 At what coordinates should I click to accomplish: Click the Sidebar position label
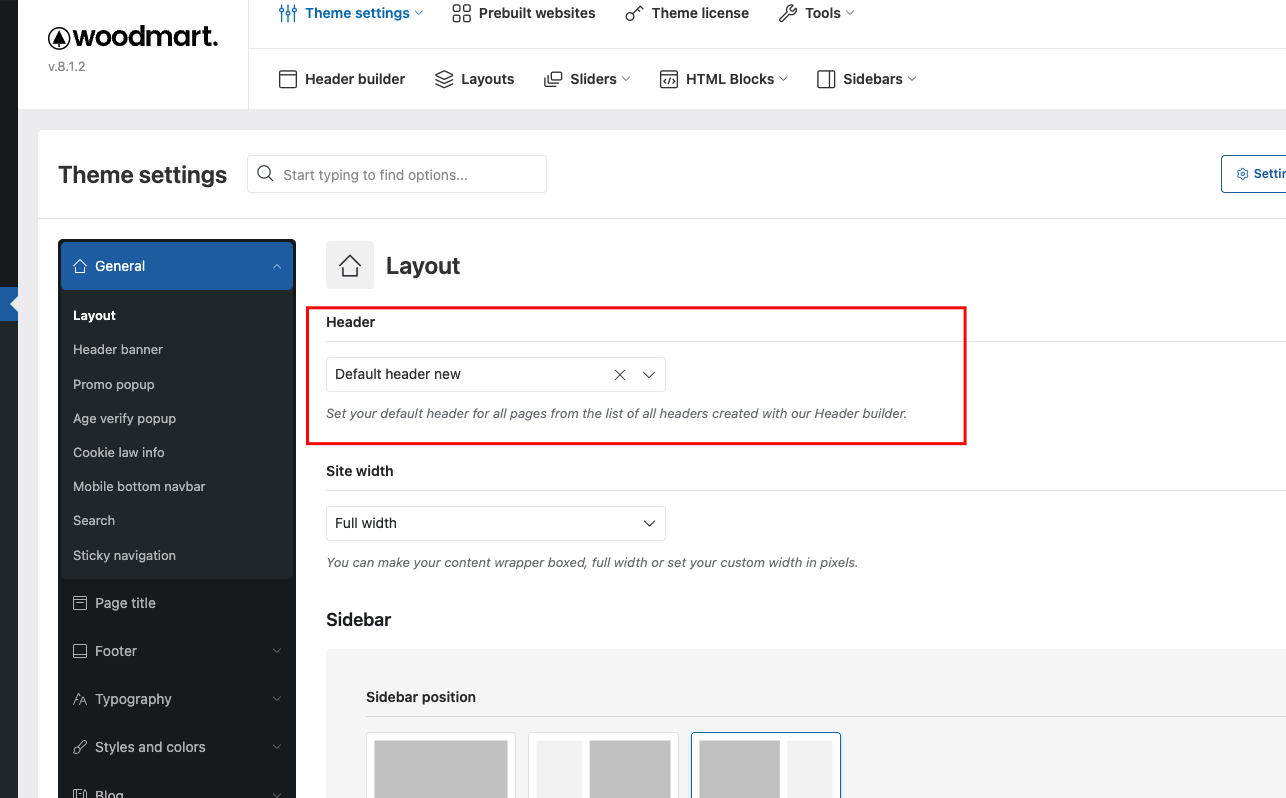click(421, 697)
